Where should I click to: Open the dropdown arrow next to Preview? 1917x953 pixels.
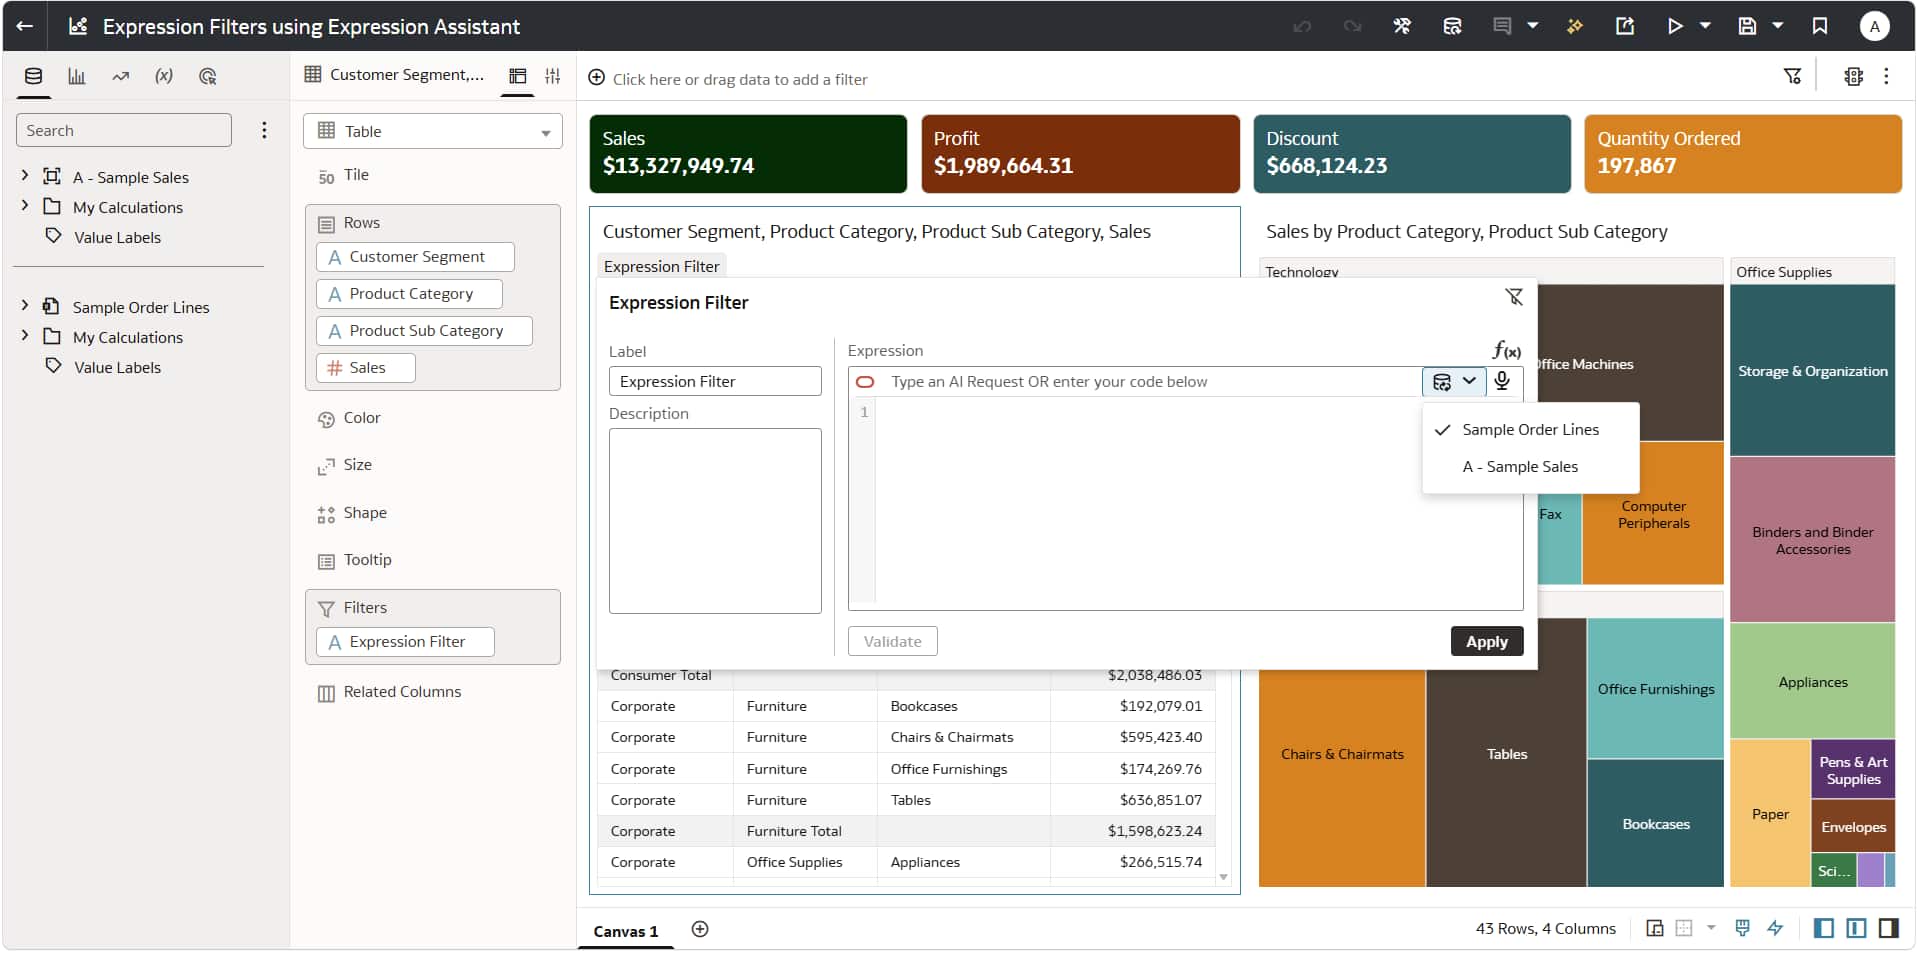click(1705, 26)
